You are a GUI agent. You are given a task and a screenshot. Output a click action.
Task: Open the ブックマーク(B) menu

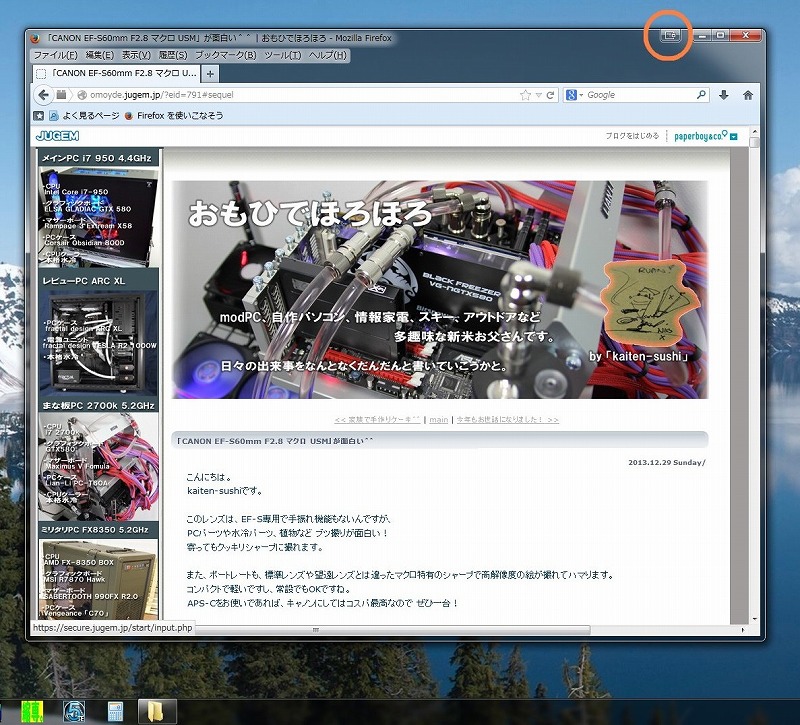(x=226, y=55)
